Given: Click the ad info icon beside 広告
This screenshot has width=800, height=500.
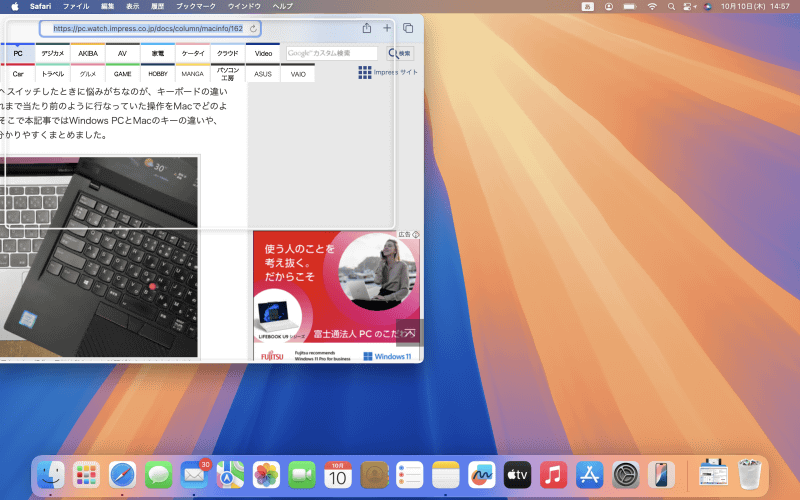Looking at the screenshot, I should coord(416,235).
